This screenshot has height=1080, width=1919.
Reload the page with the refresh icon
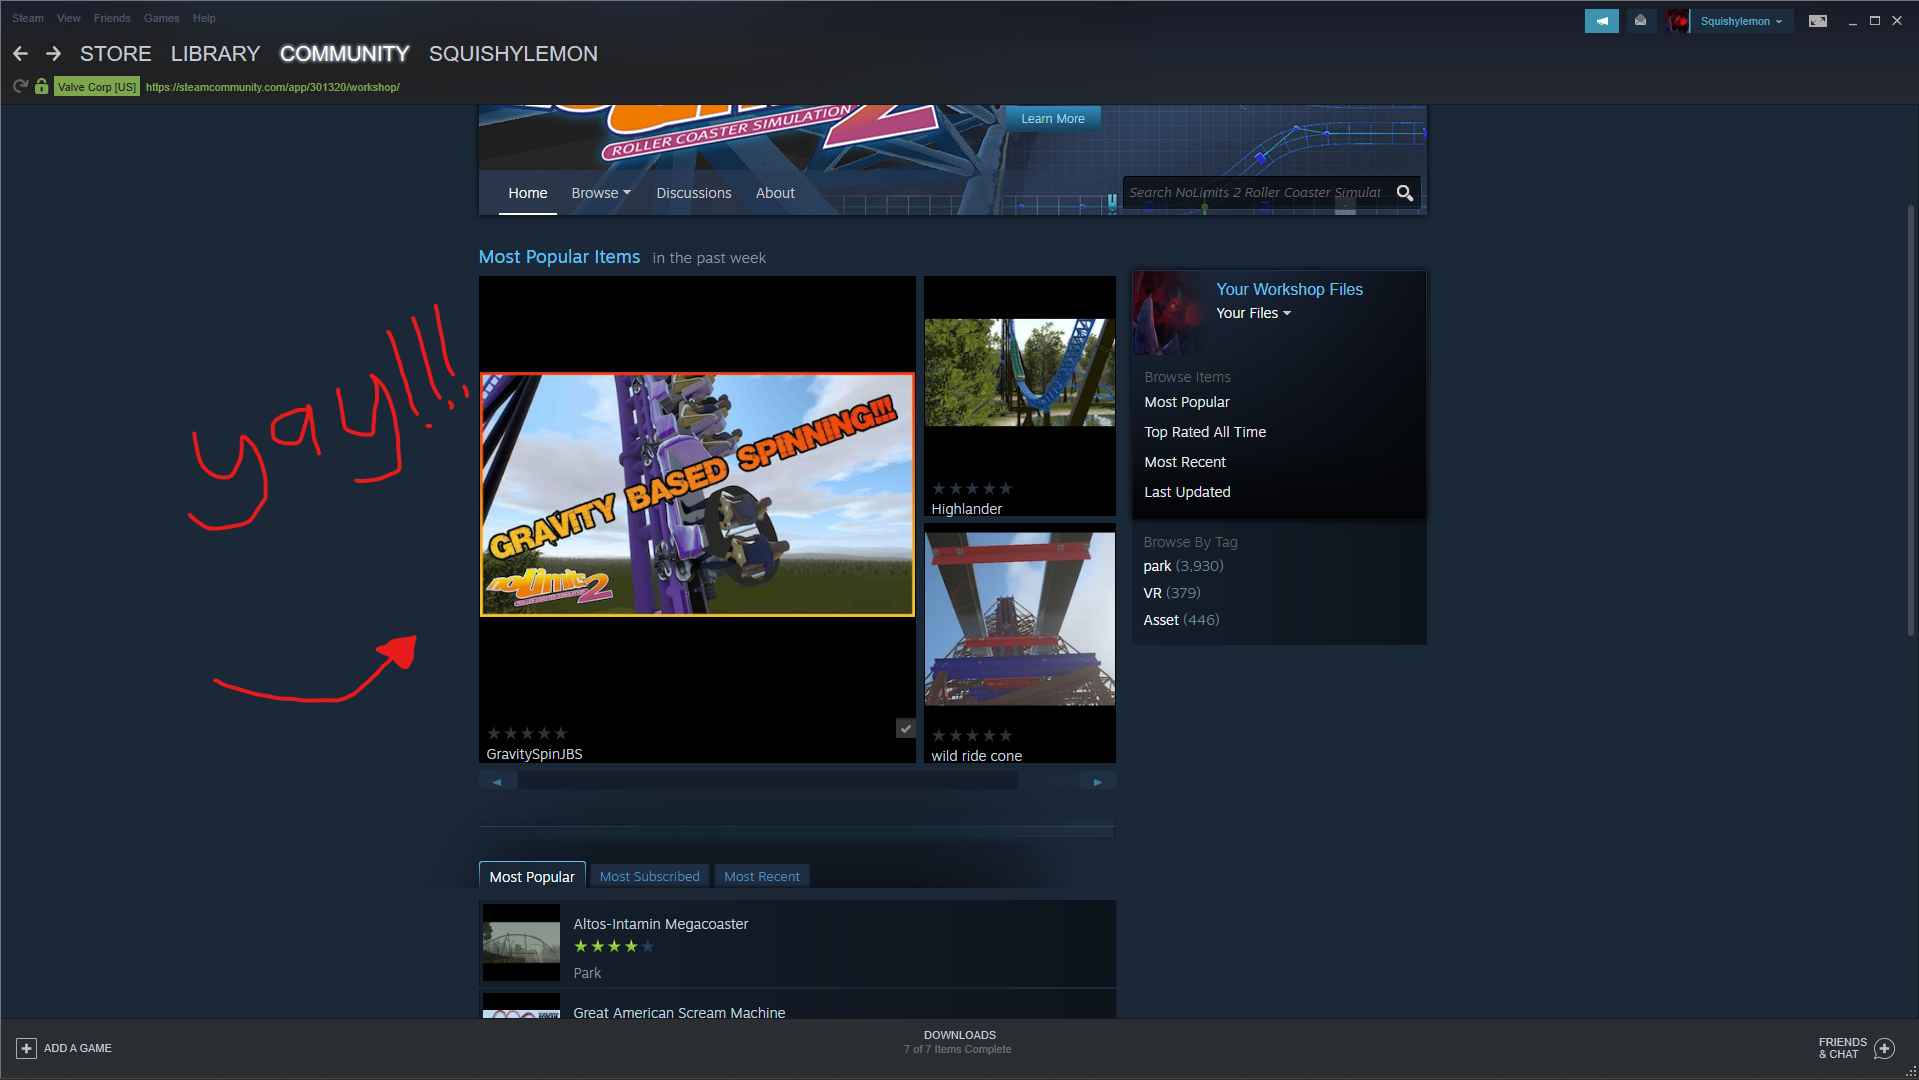click(20, 87)
